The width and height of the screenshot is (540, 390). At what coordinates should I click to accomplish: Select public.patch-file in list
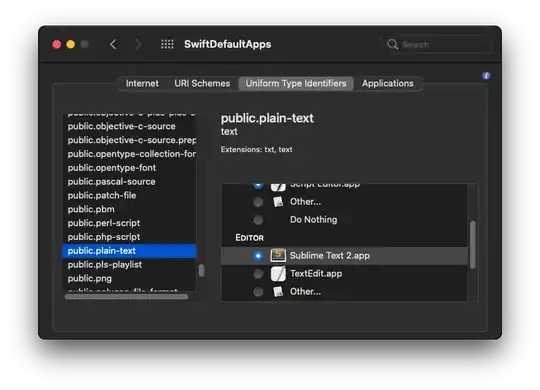(129, 195)
